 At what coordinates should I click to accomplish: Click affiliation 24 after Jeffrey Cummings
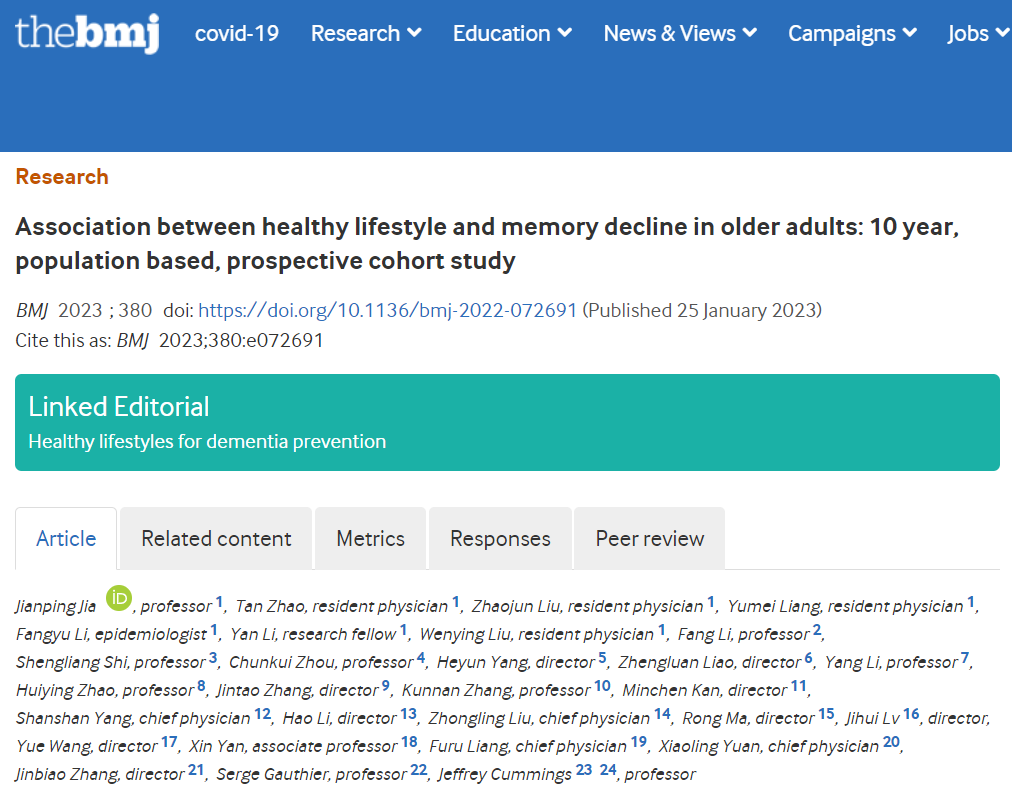pos(608,771)
